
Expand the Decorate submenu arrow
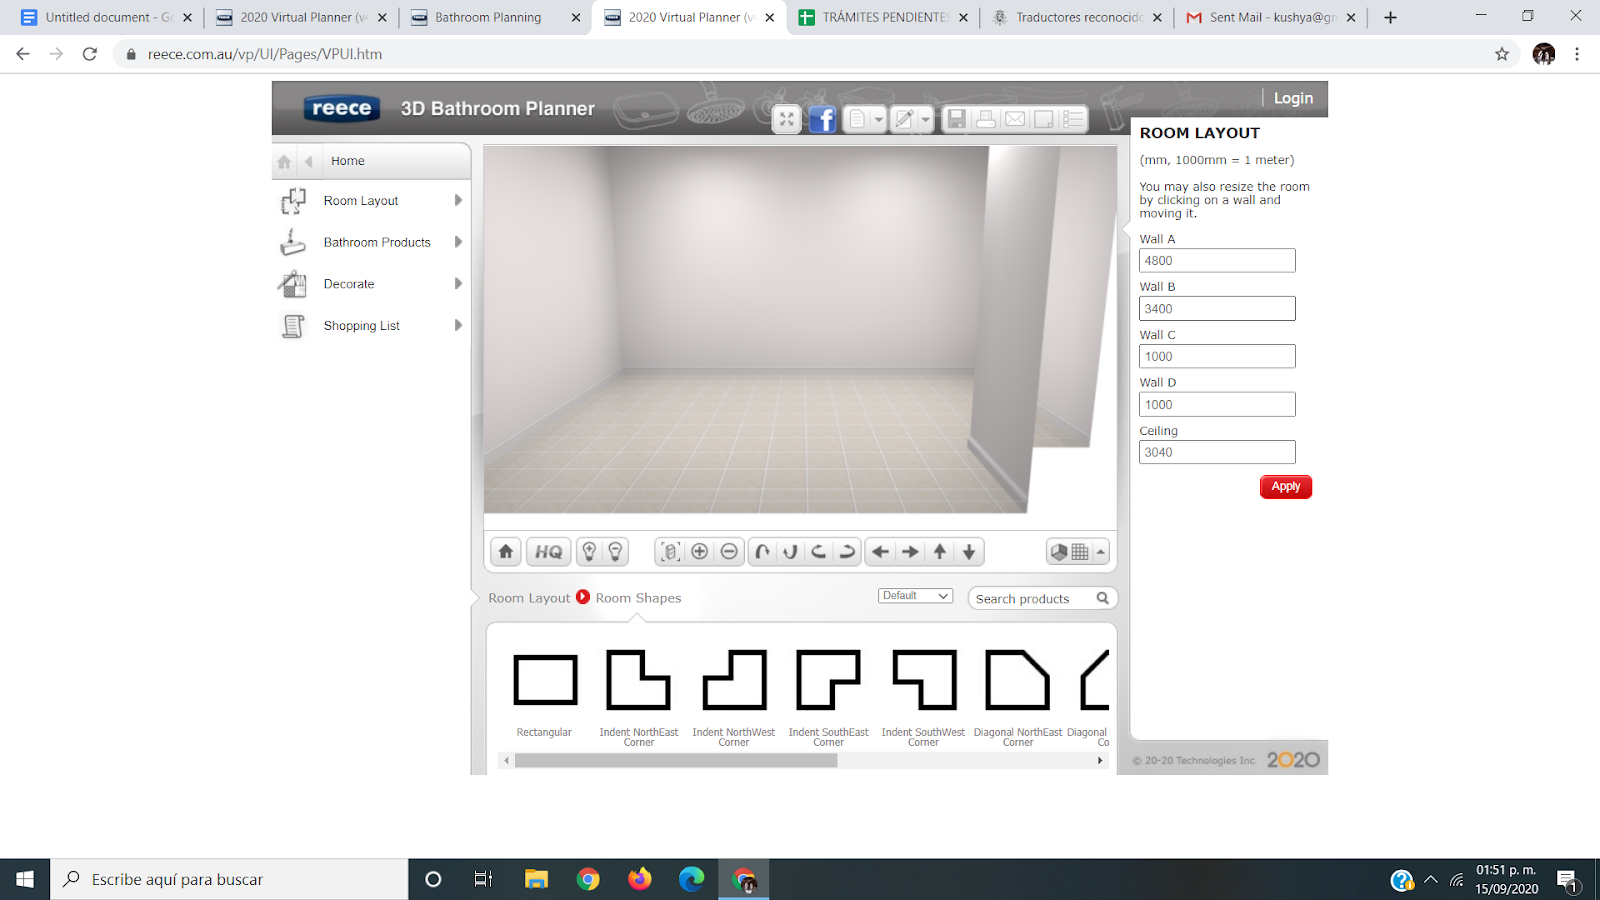458,284
